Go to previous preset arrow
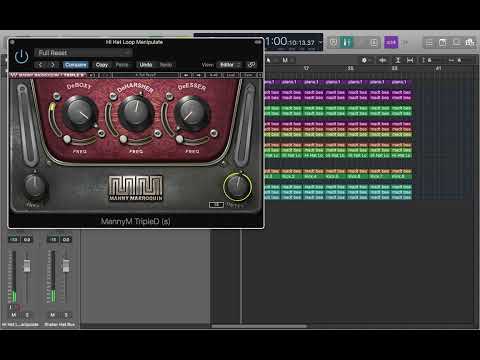The width and height of the screenshot is (480, 360). click(40, 65)
